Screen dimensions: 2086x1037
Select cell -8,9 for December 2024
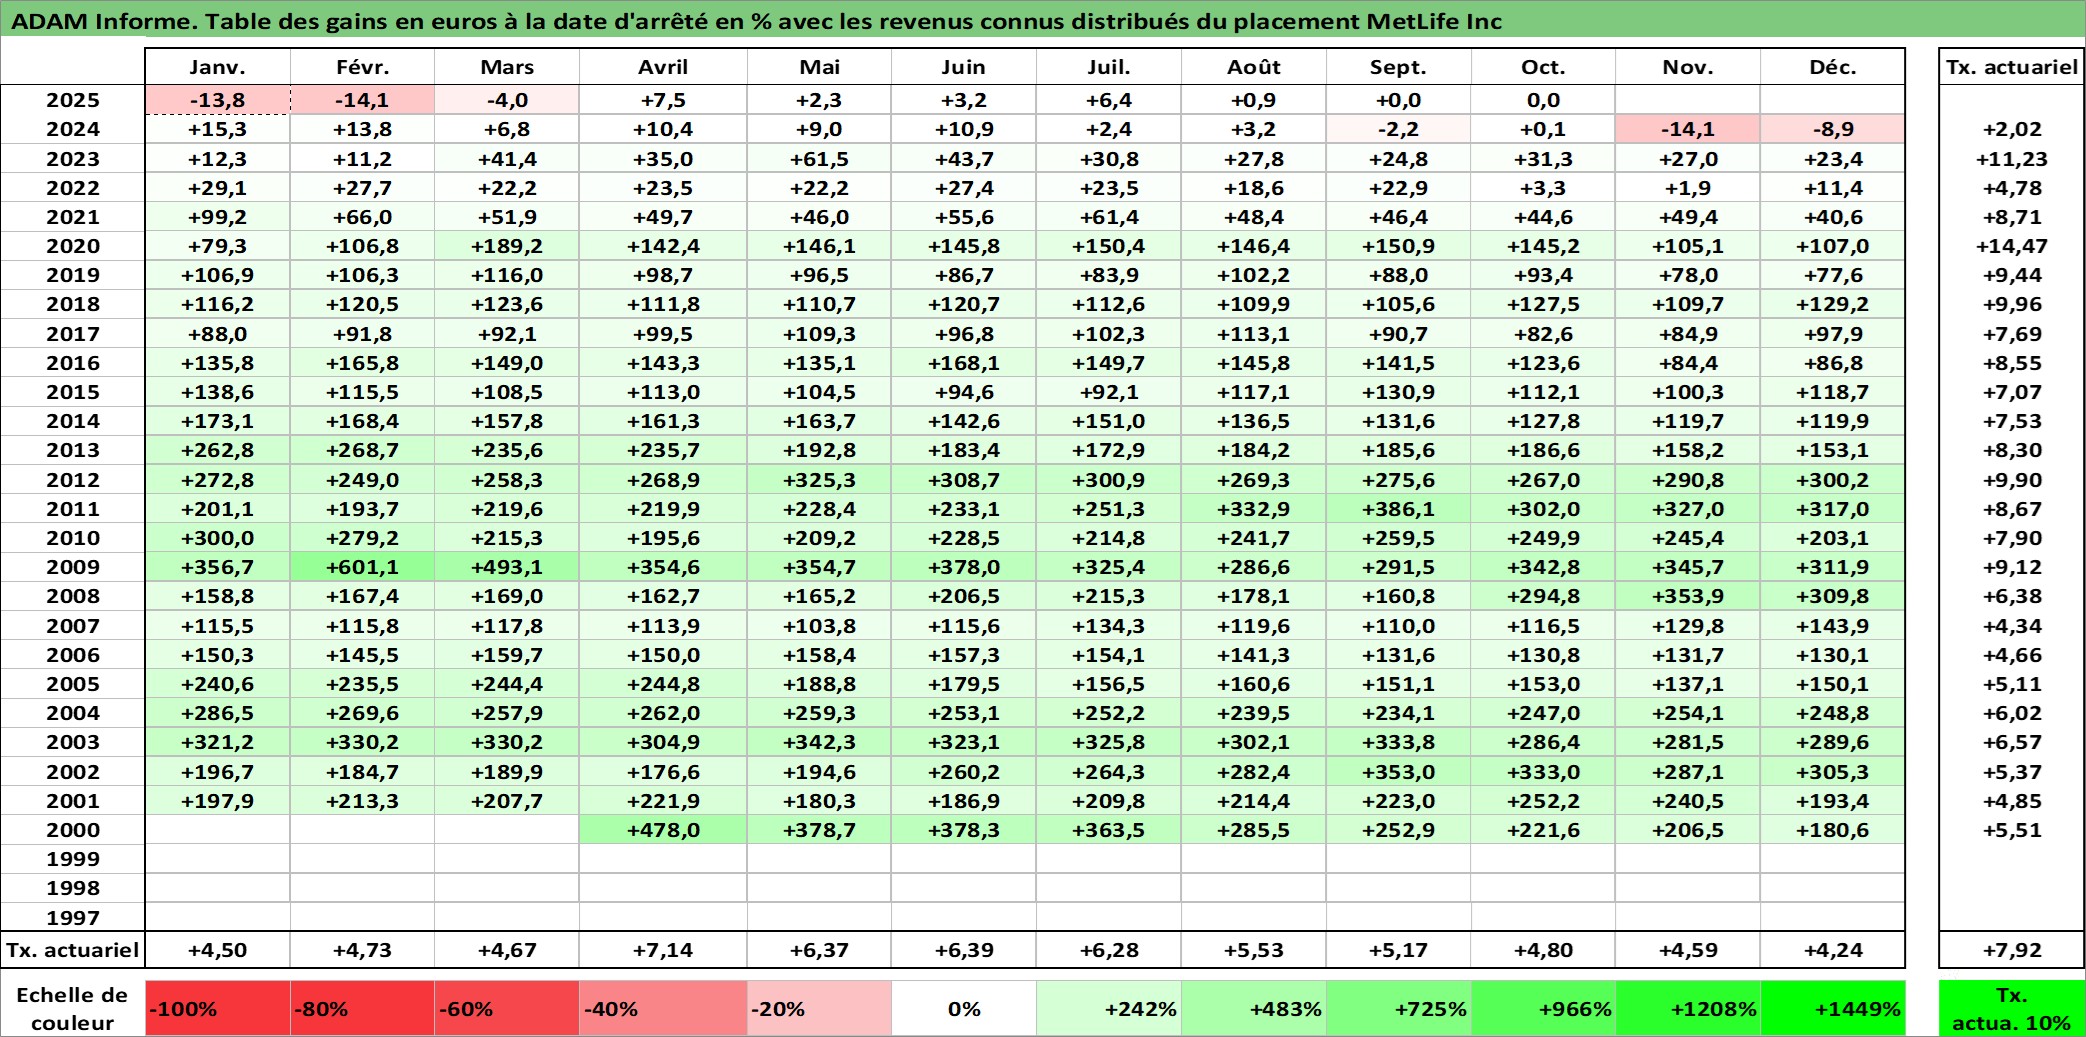(x=1833, y=129)
